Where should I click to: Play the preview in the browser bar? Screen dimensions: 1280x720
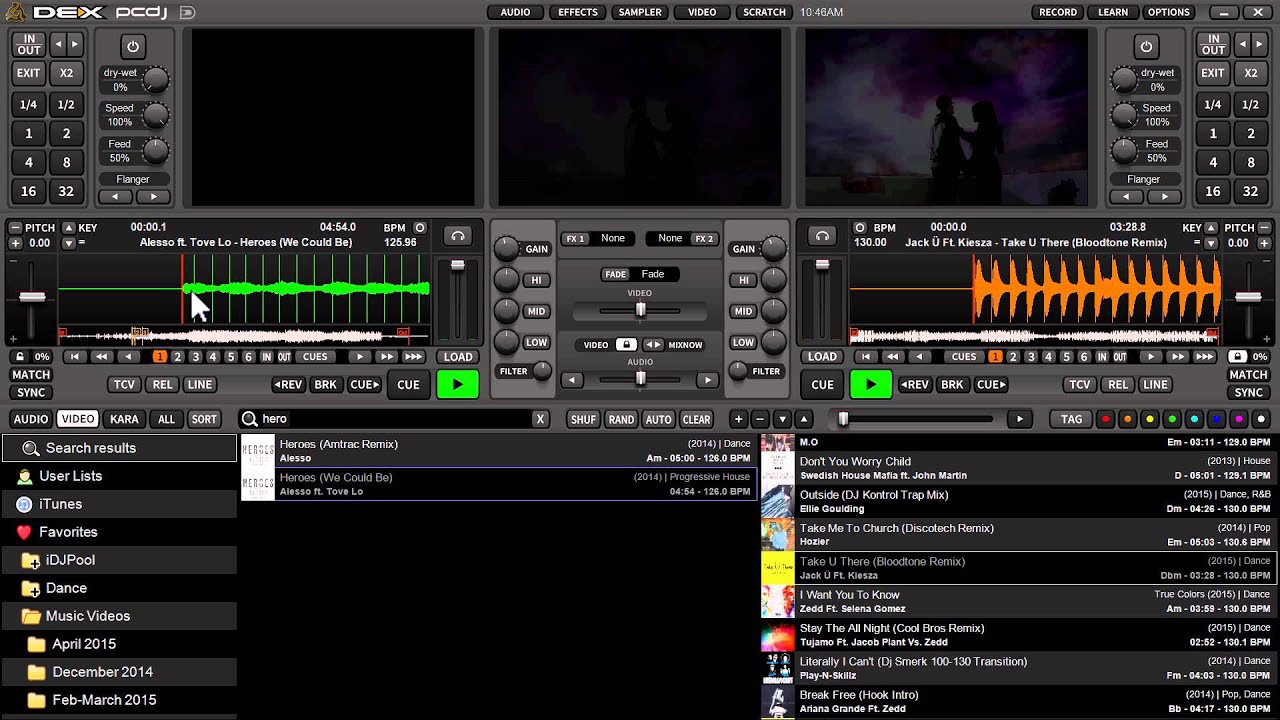(1020, 419)
